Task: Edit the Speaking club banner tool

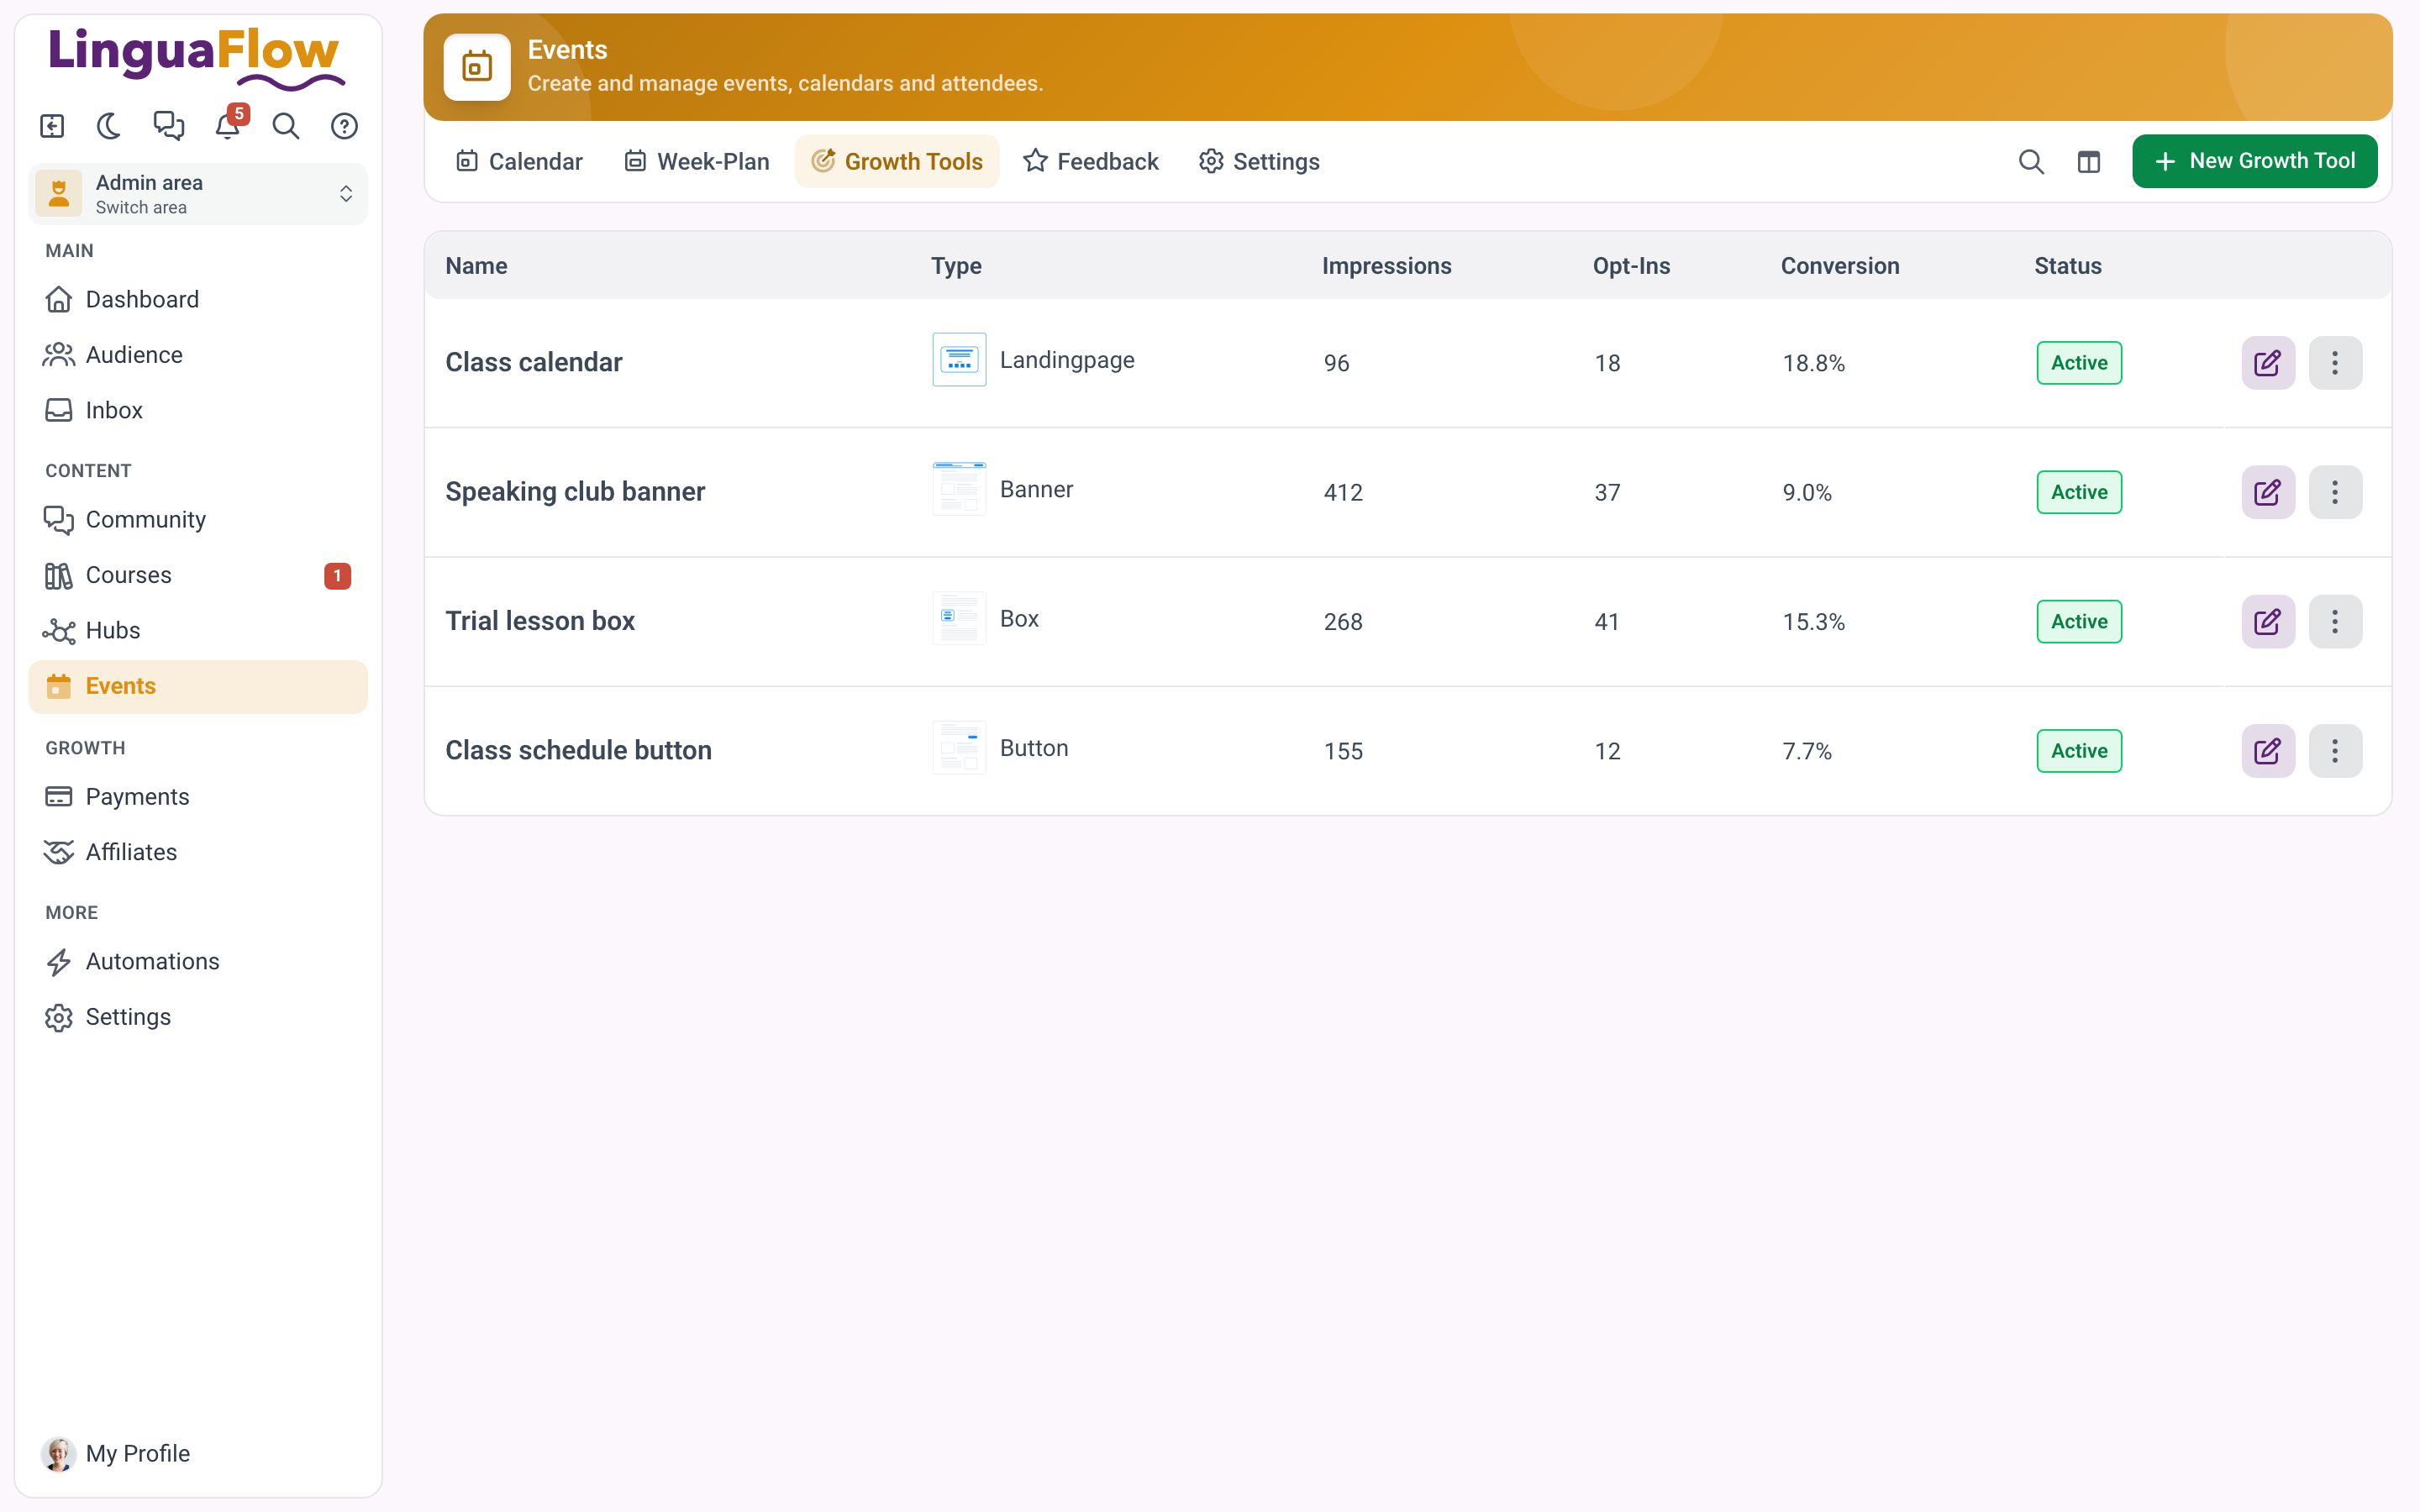Action: [2268, 492]
